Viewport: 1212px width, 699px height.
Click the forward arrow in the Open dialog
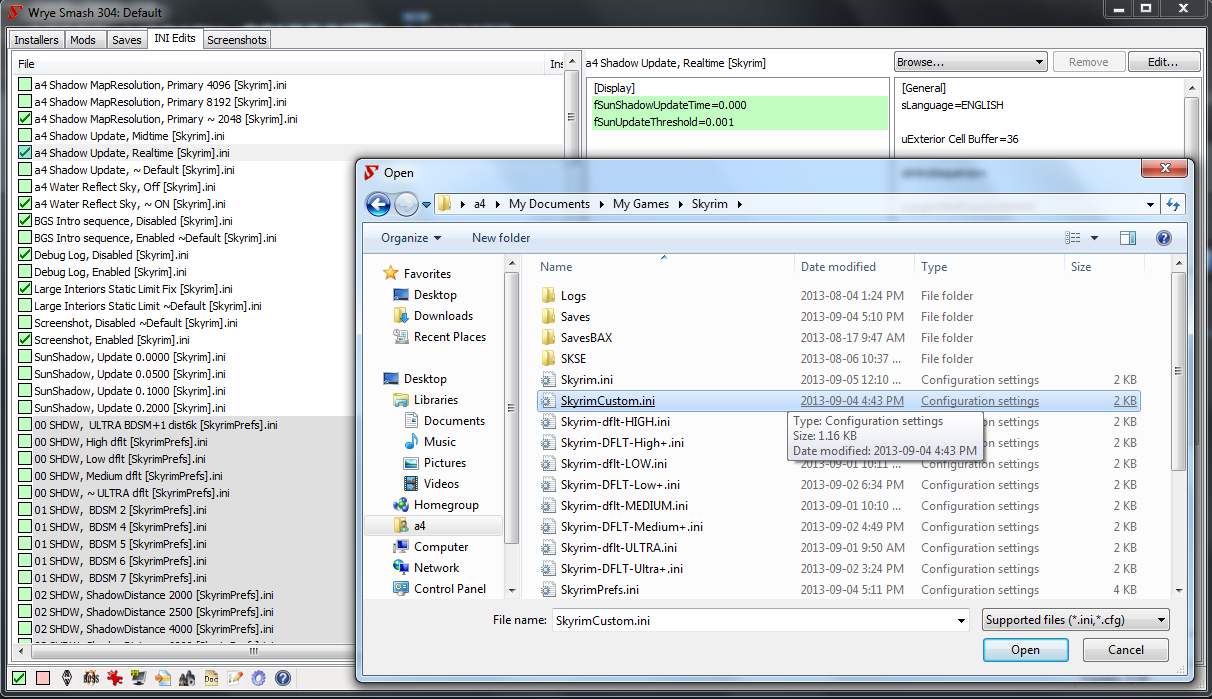pos(406,204)
